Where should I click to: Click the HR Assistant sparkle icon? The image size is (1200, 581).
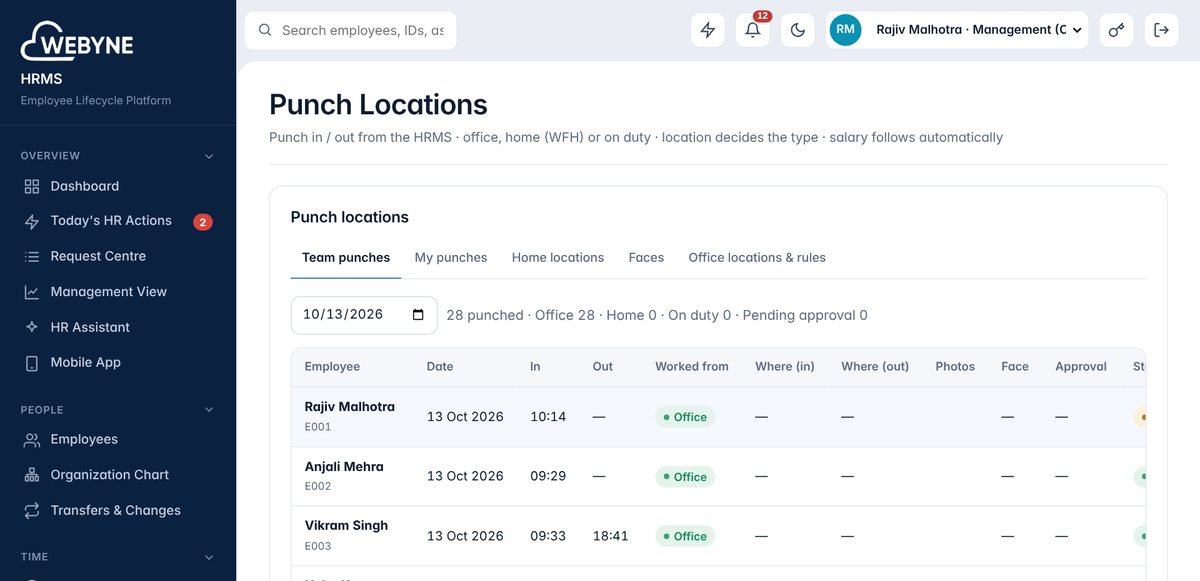click(32, 328)
